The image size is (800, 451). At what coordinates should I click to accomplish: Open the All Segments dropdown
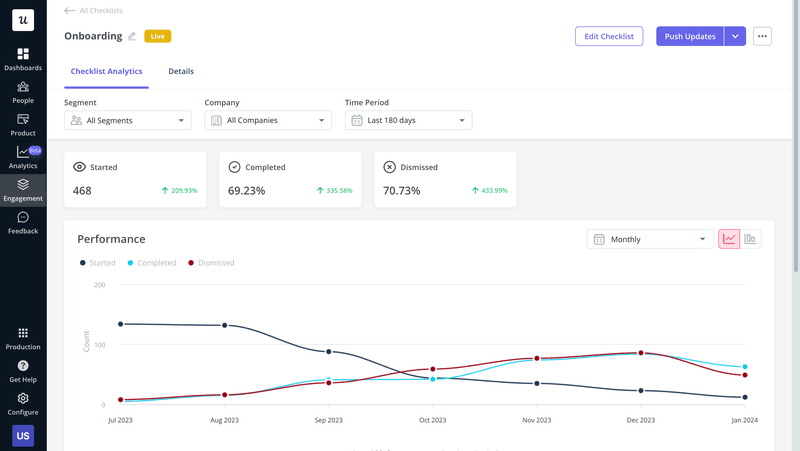[x=127, y=120]
